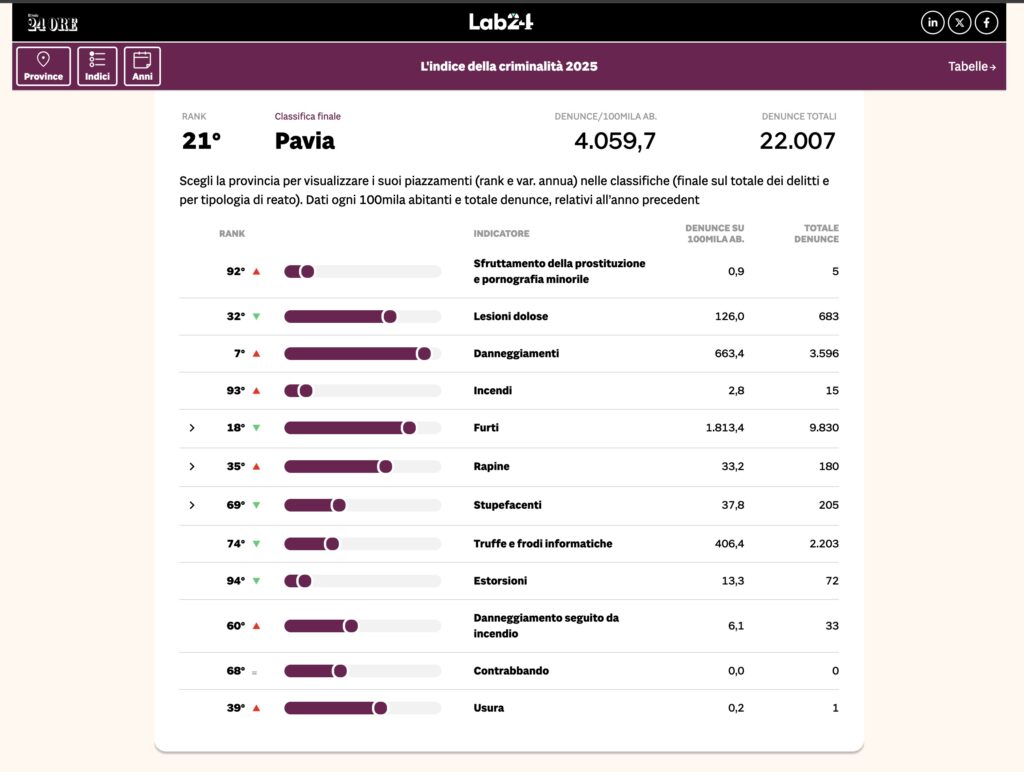Click the Lab24 logo
1024x772 pixels.
(x=501, y=22)
